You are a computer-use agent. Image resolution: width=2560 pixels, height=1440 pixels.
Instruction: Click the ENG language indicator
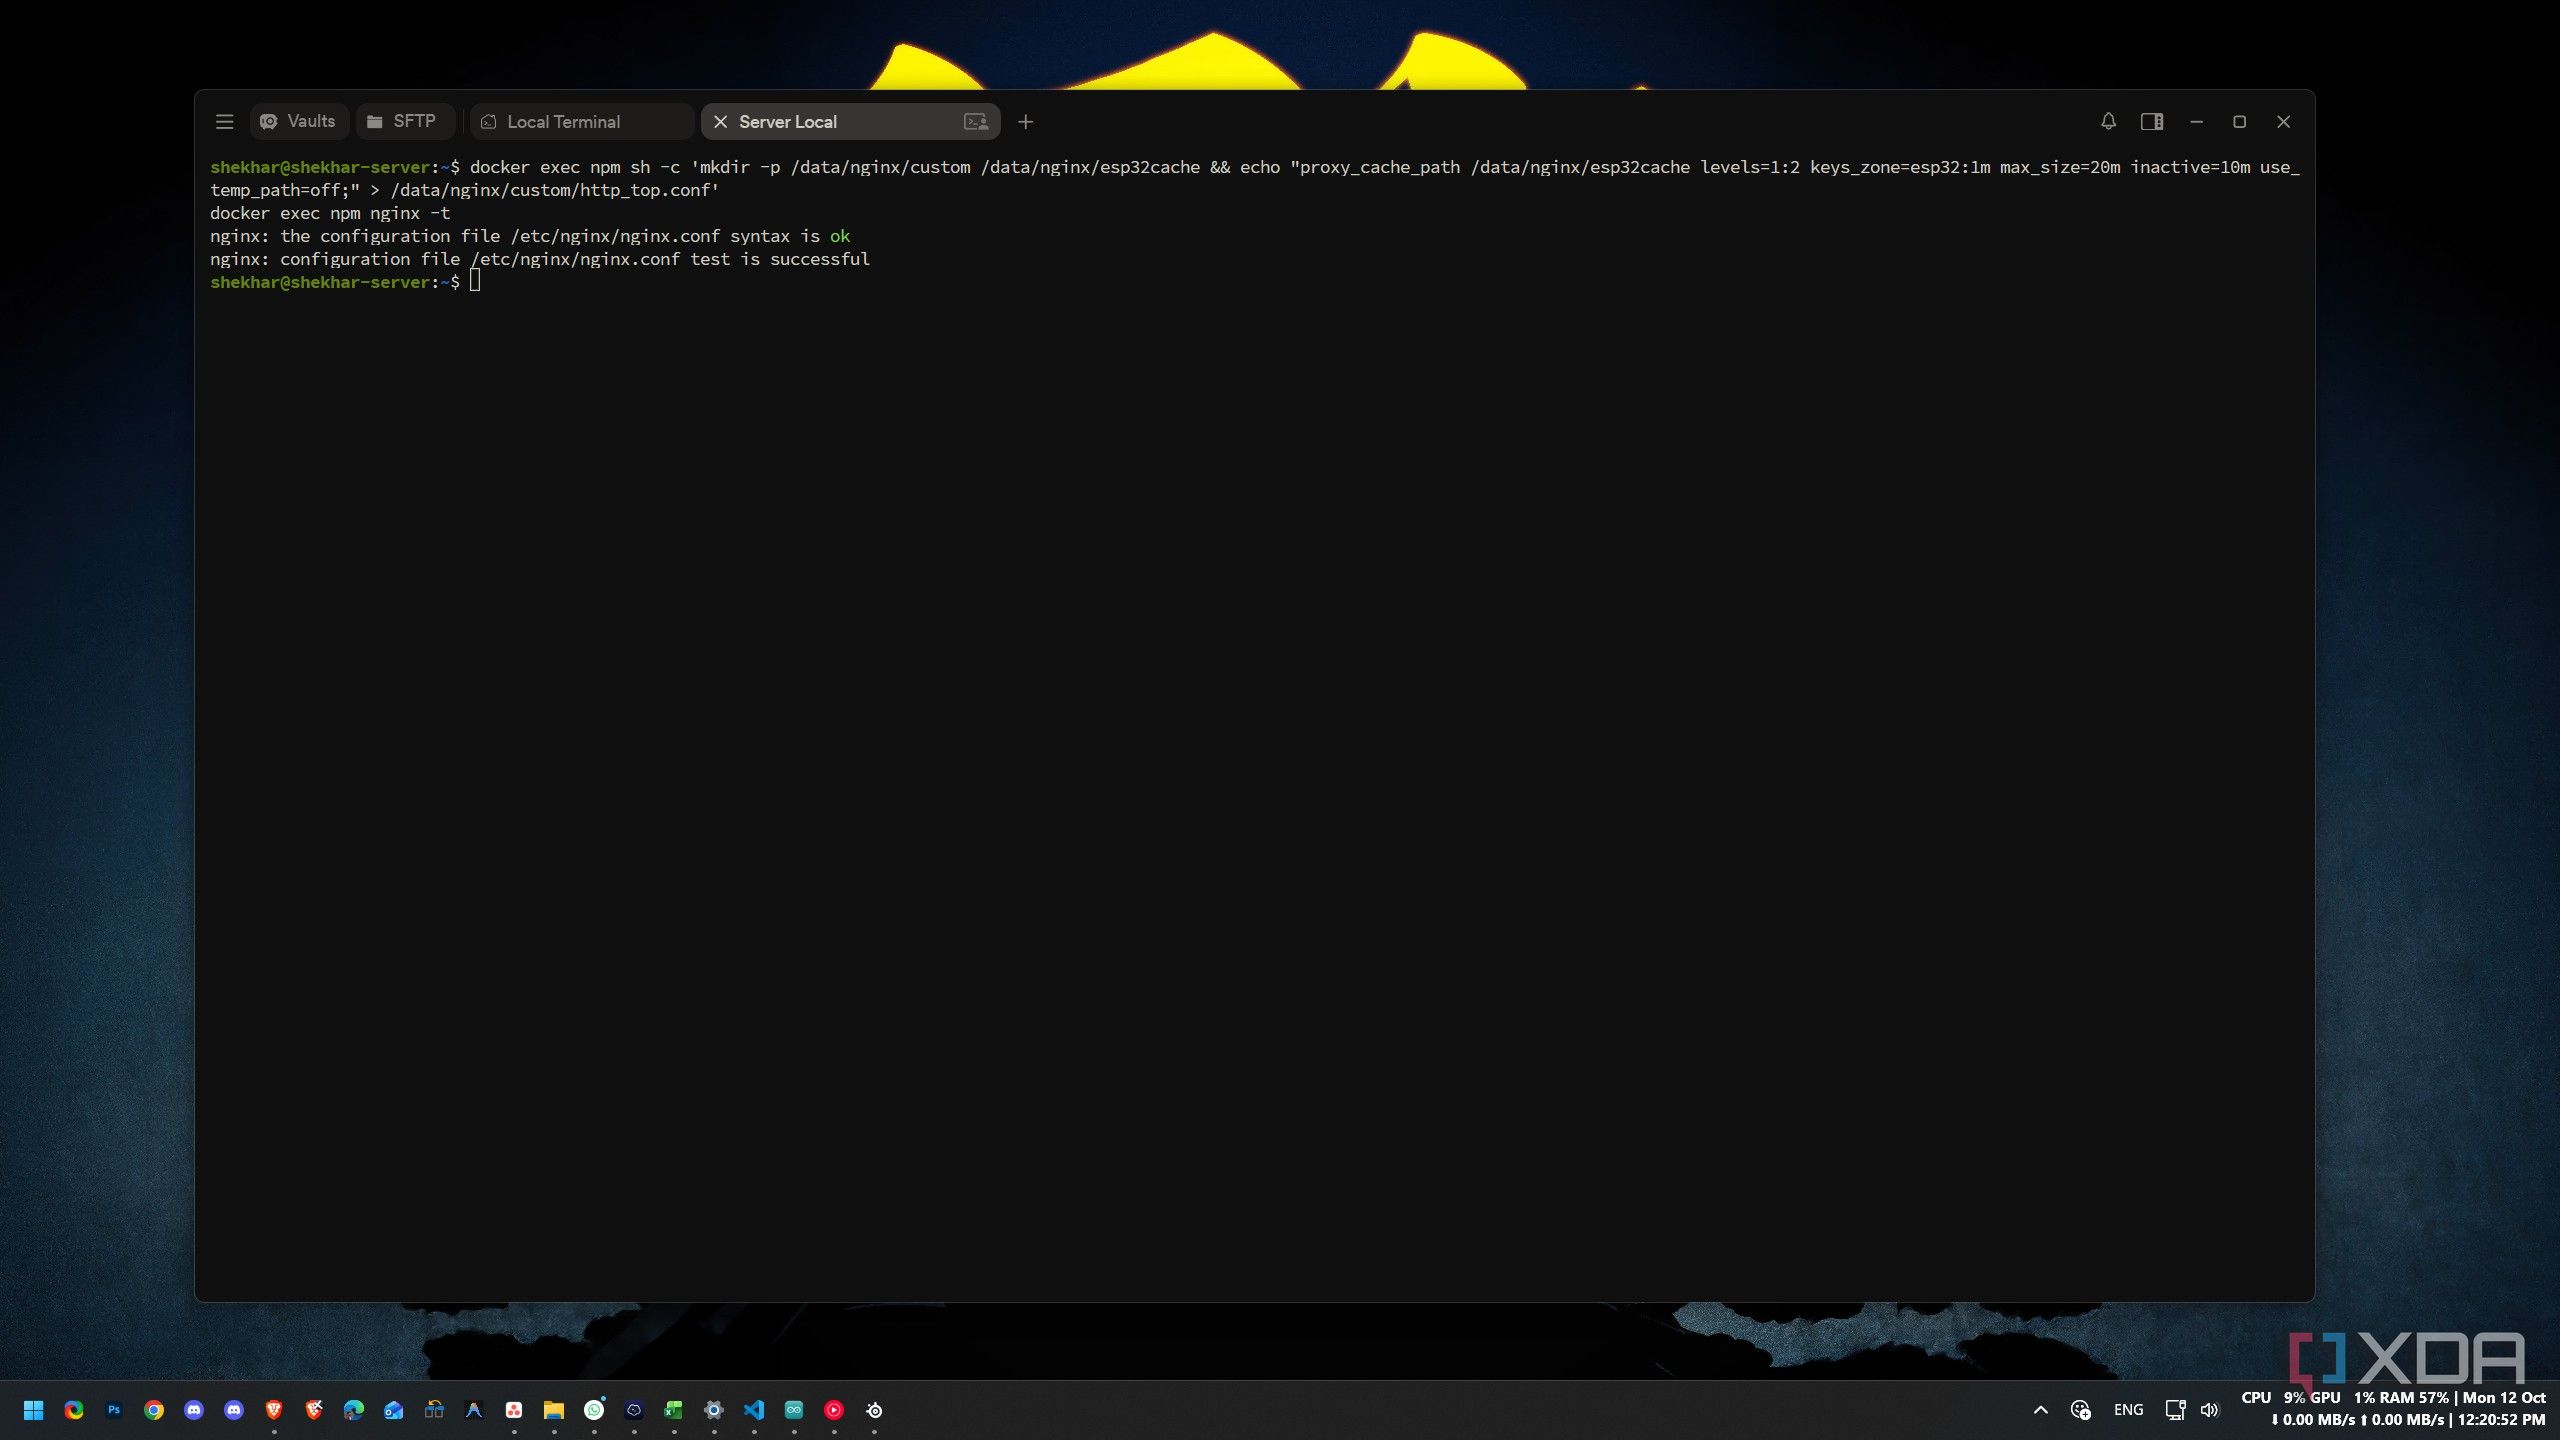pyautogui.click(x=2128, y=1410)
